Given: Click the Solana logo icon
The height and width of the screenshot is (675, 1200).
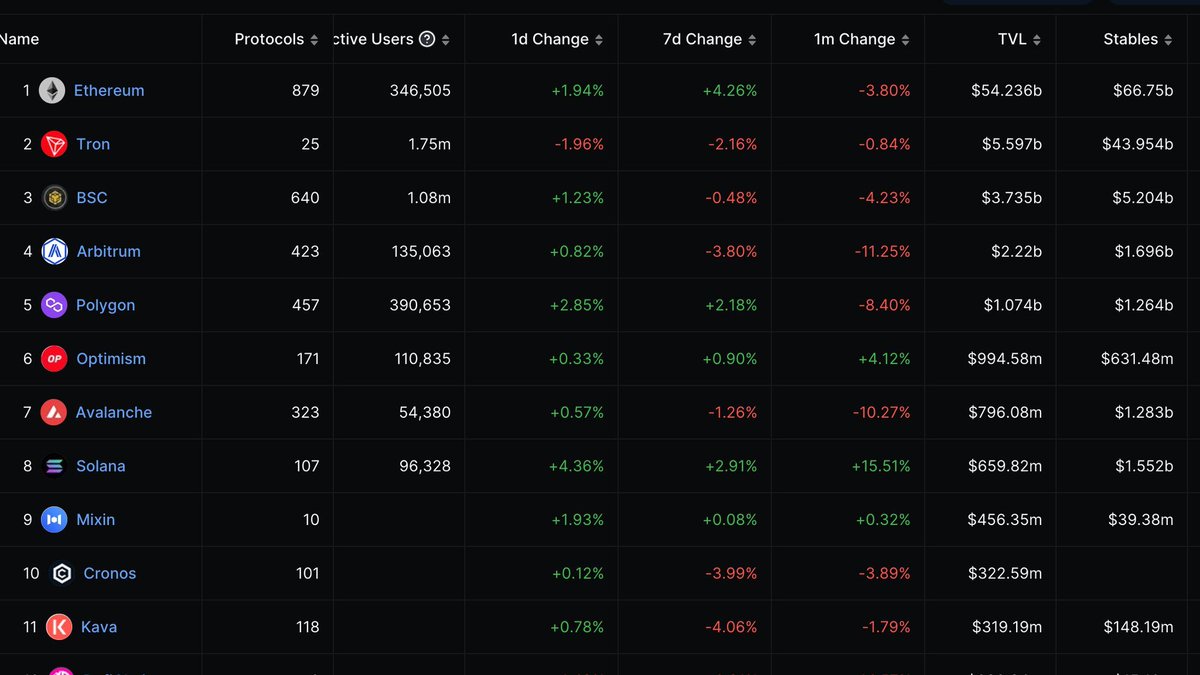Looking at the screenshot, I should point(53,465).
